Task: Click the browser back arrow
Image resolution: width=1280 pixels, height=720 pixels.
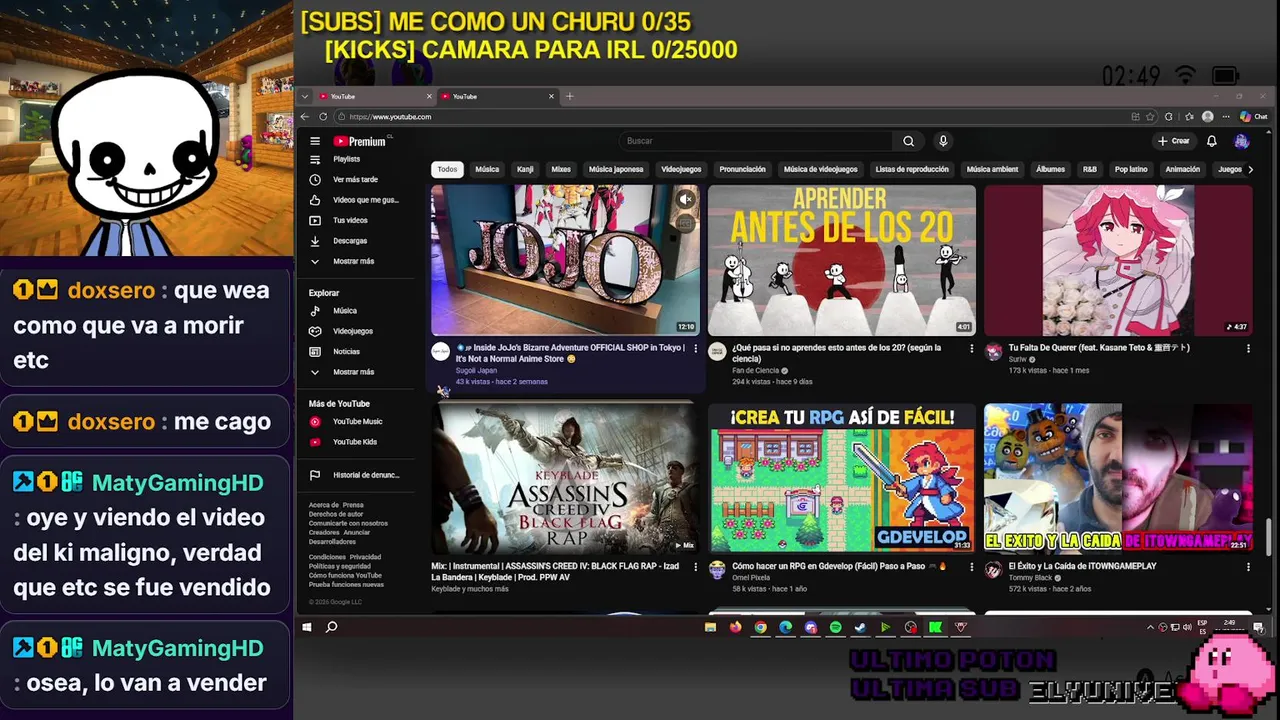Action: click(305, 117)
